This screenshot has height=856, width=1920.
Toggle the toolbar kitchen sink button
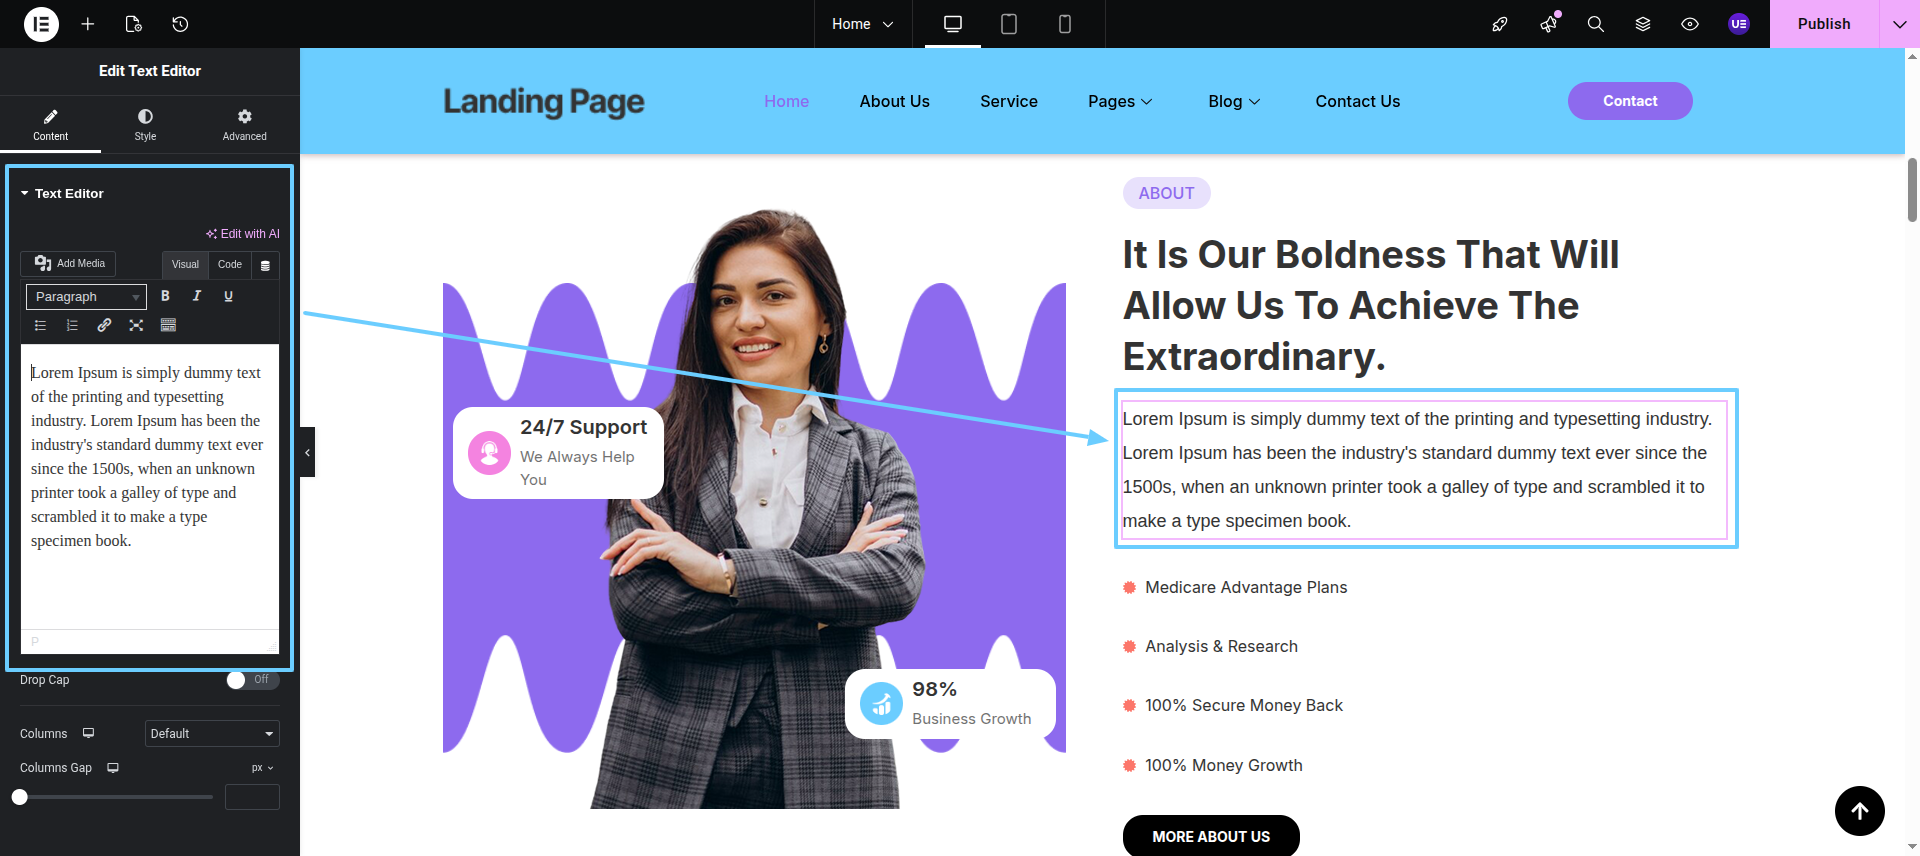pyautogui.click(x=168, y=325)
